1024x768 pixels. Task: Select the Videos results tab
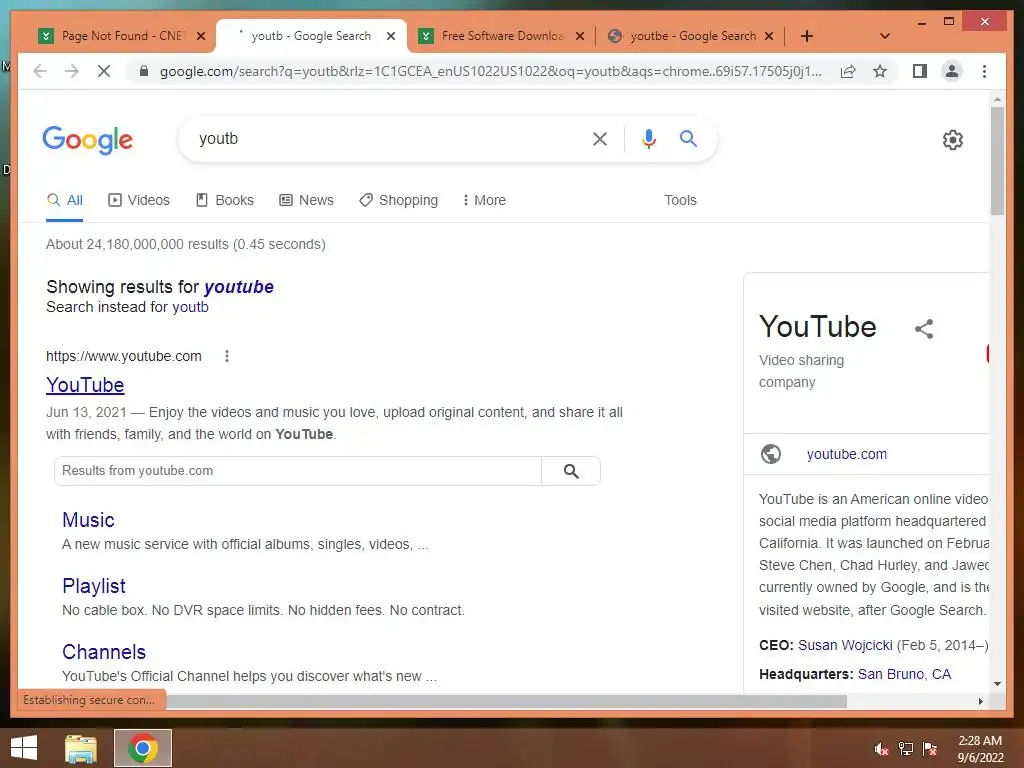(138, 200)
